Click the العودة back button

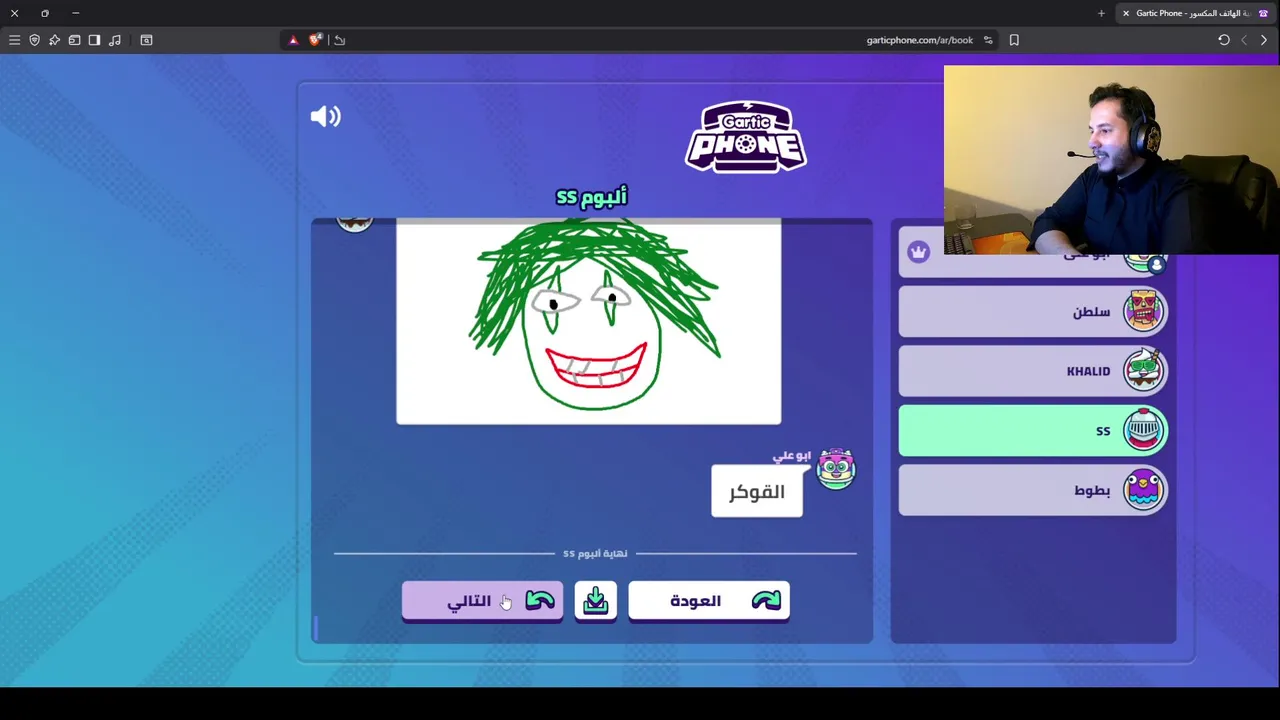click(709, 601)
